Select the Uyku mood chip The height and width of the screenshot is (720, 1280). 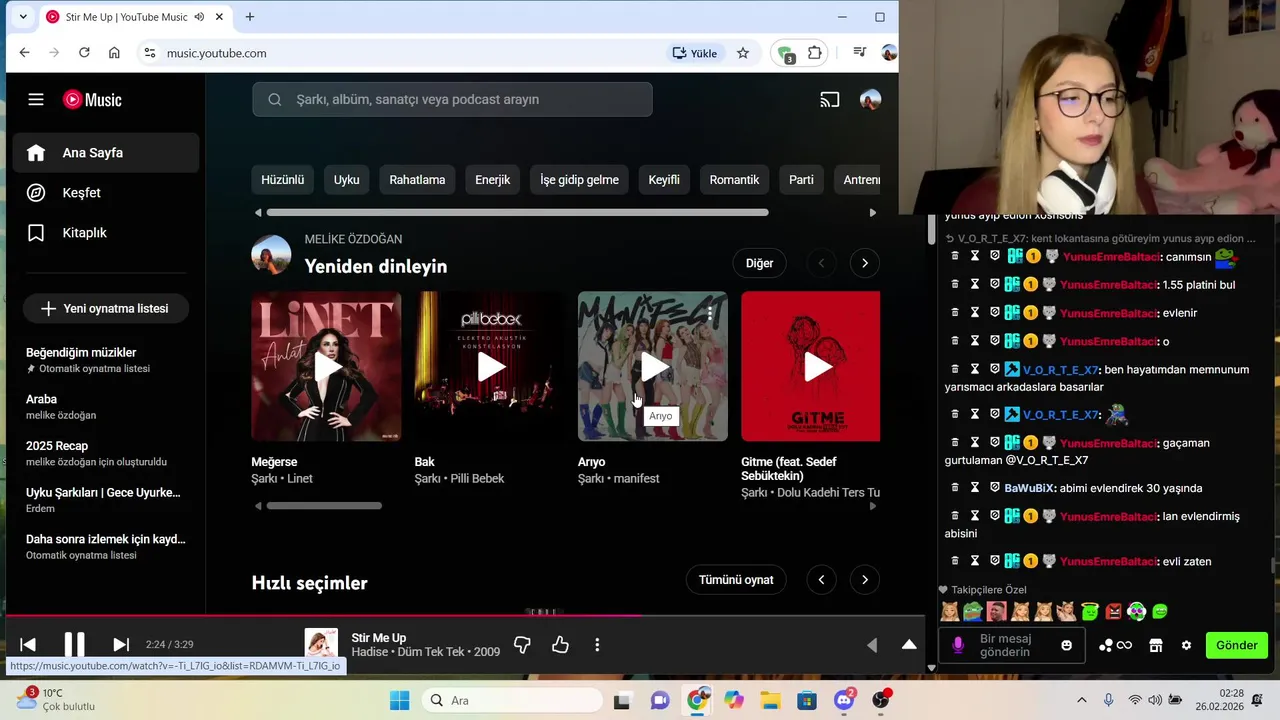[x=346, y=180]
